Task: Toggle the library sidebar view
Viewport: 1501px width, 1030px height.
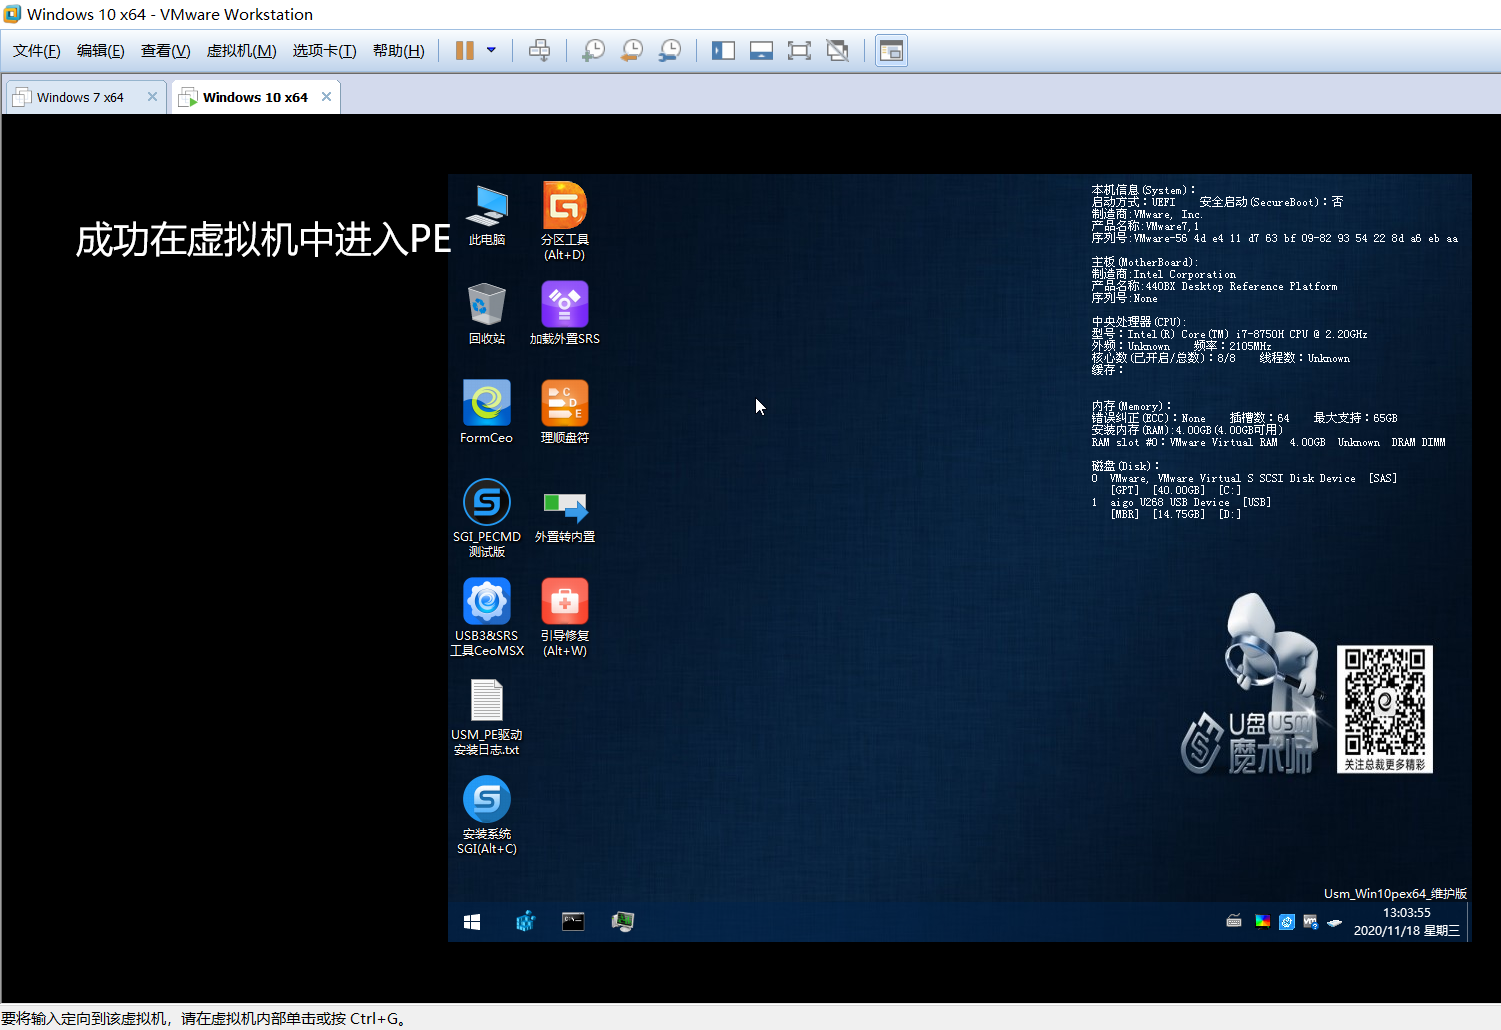Action: (723, 51)
